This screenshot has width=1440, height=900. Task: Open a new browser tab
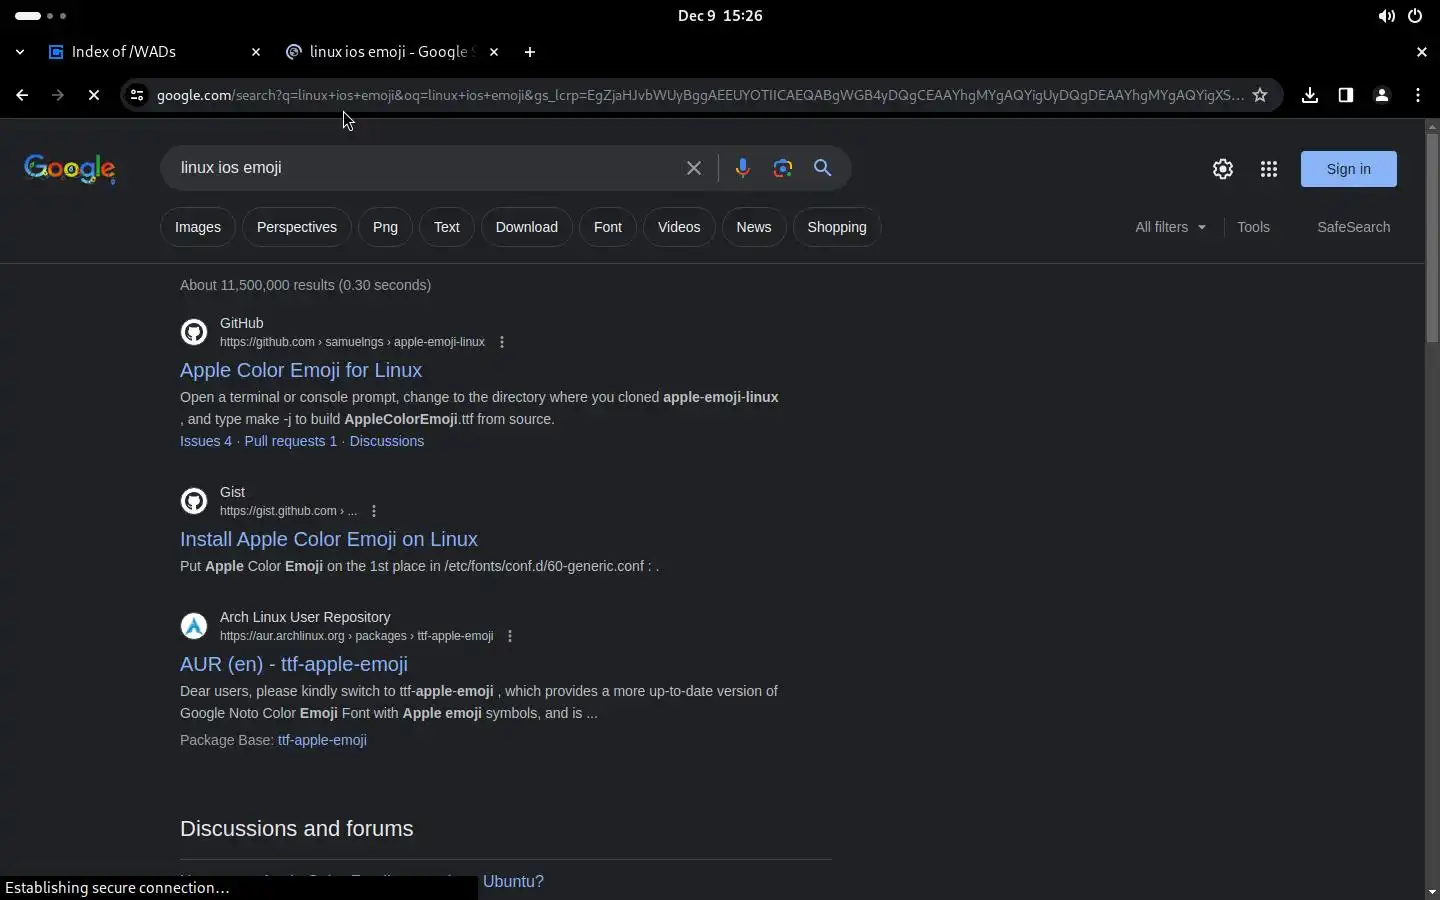(x=530, y=52)
